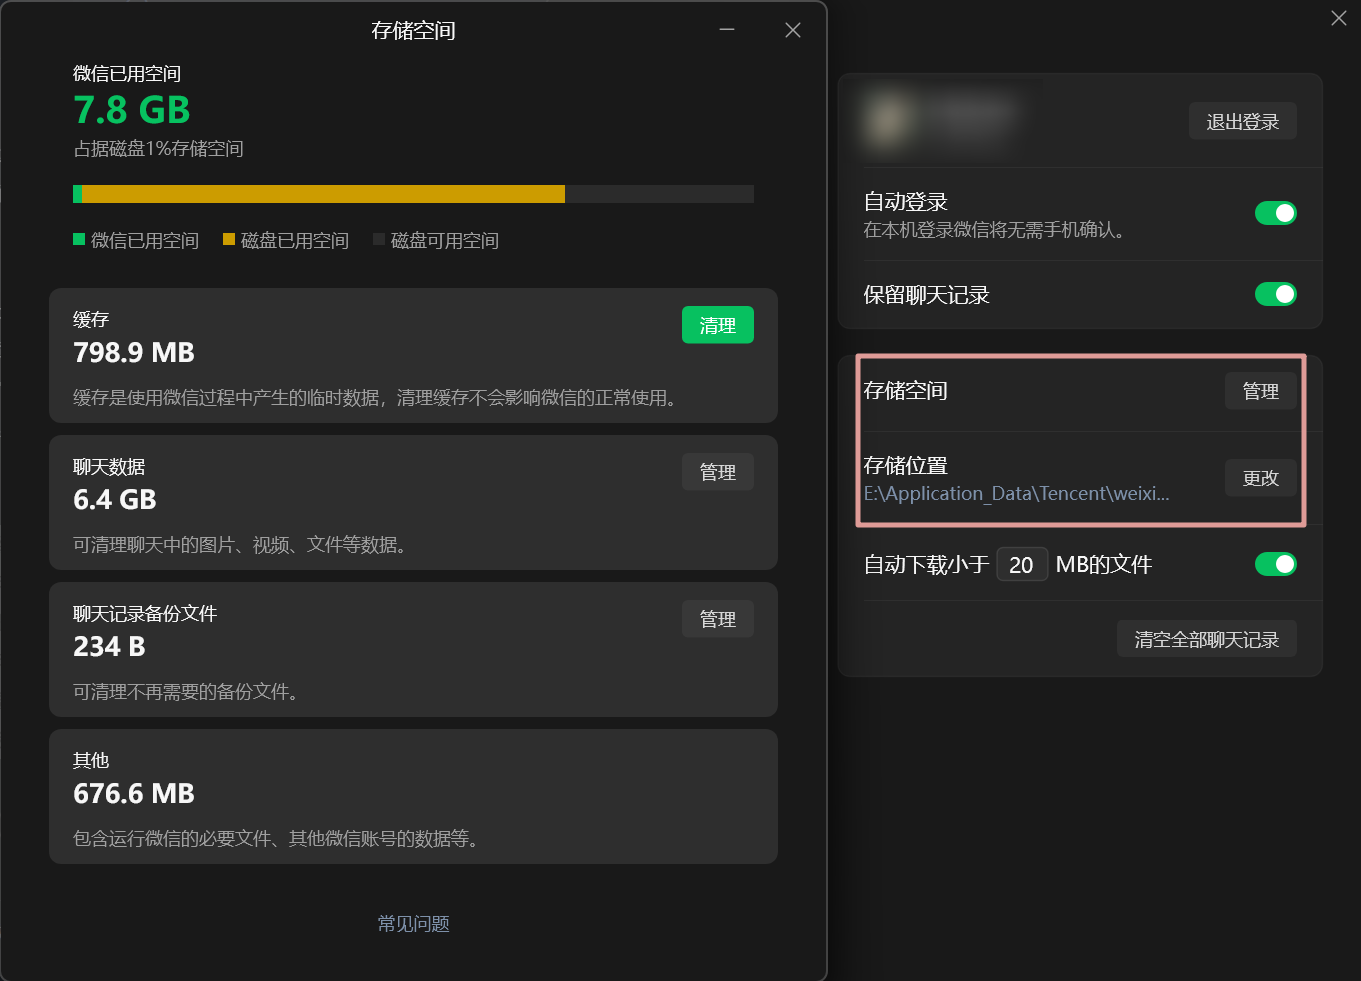
Task: Click the 6.4 GB chat data size
Action: click(x=115, y=500)
